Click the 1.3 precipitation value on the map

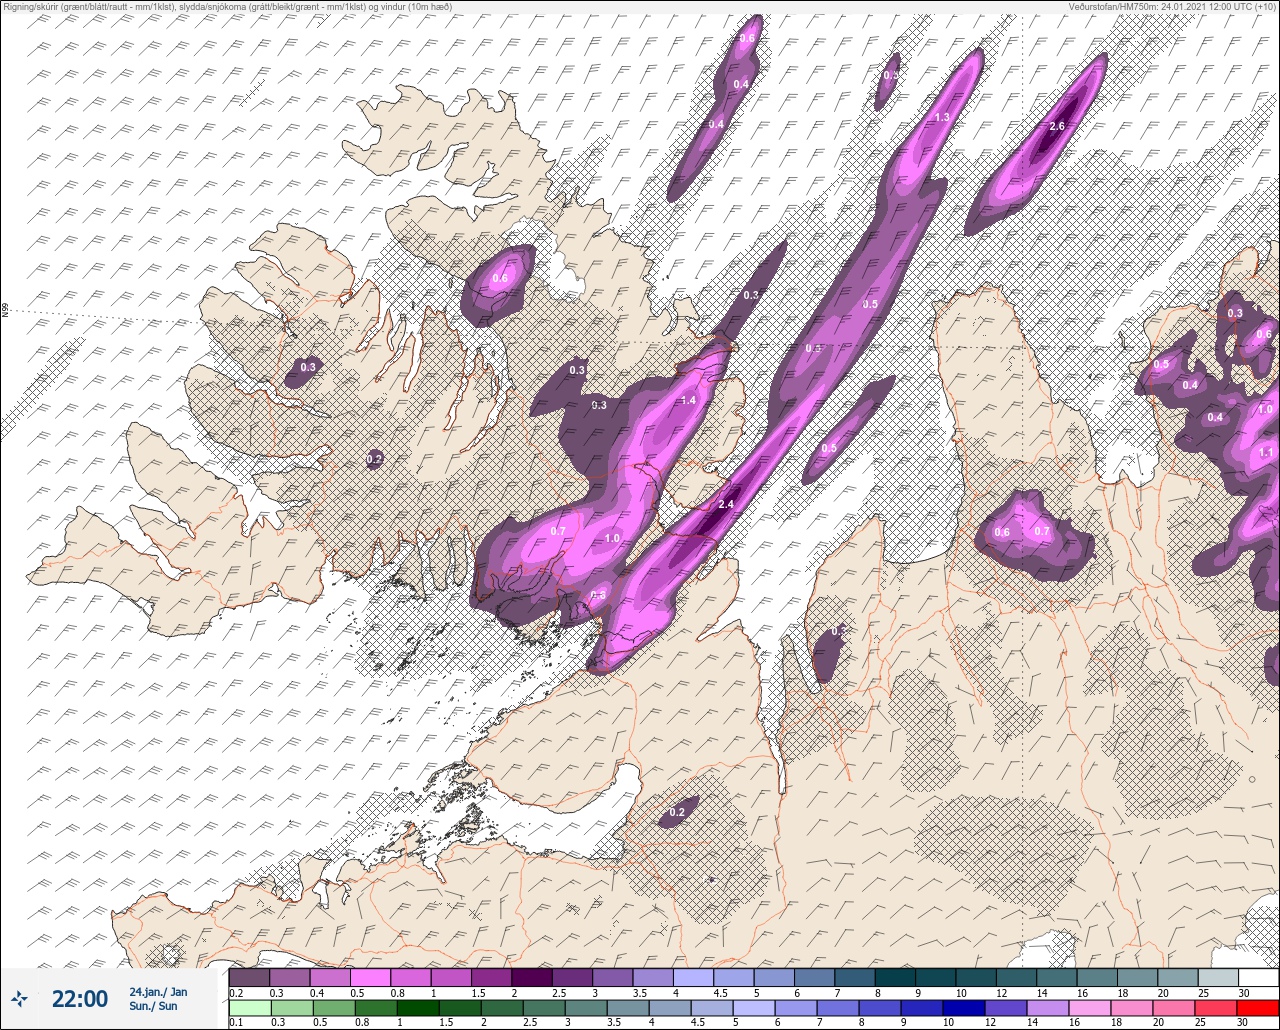pos(942,118)
